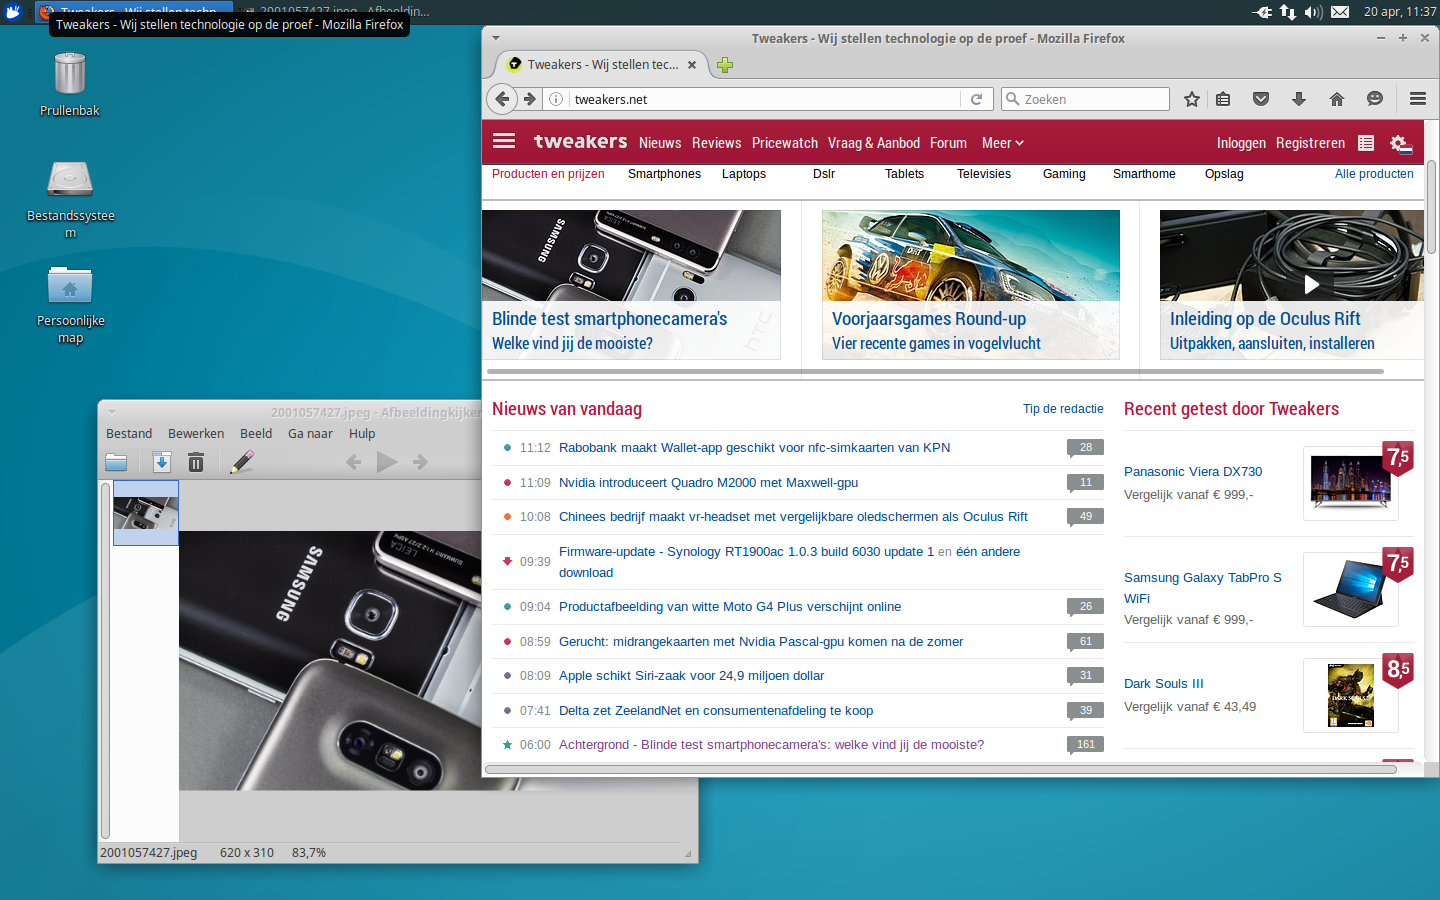Screen dimensions: 1440x900
Task: Open the Tweakers site hamburger menu
Action: pyautogui.click(x=504, y=142)
